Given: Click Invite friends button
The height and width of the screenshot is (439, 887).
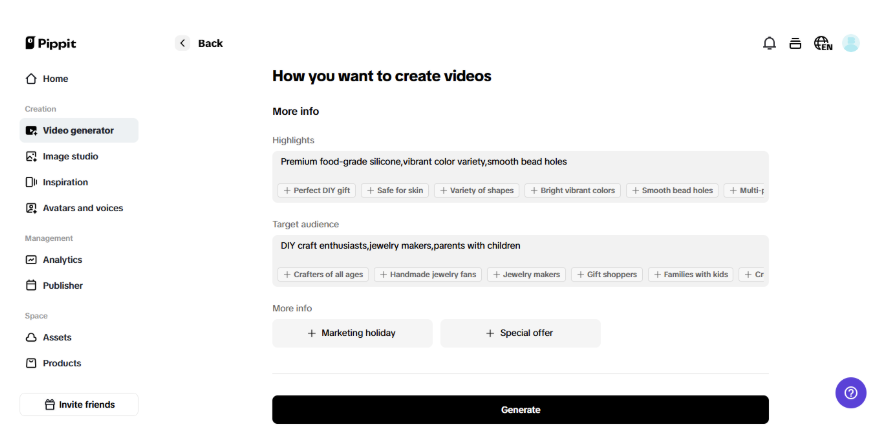Looking at the screenshot, I should [79, 404].
